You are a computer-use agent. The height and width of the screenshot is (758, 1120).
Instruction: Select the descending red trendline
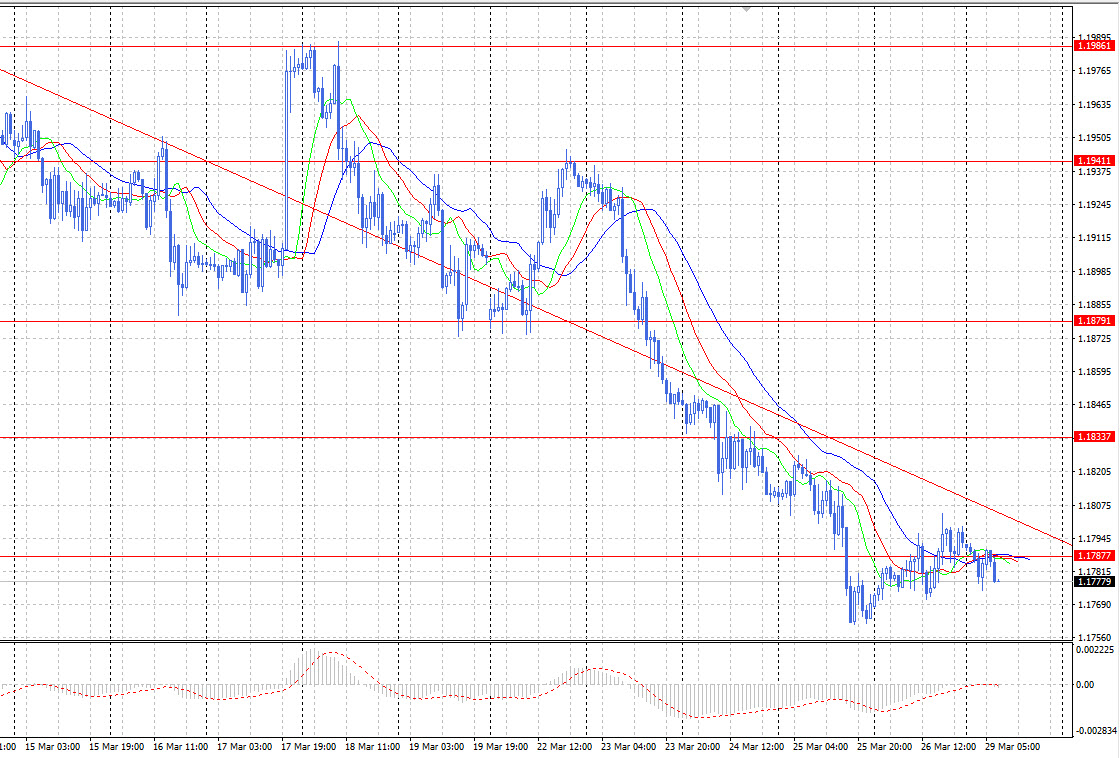point(536,307)
